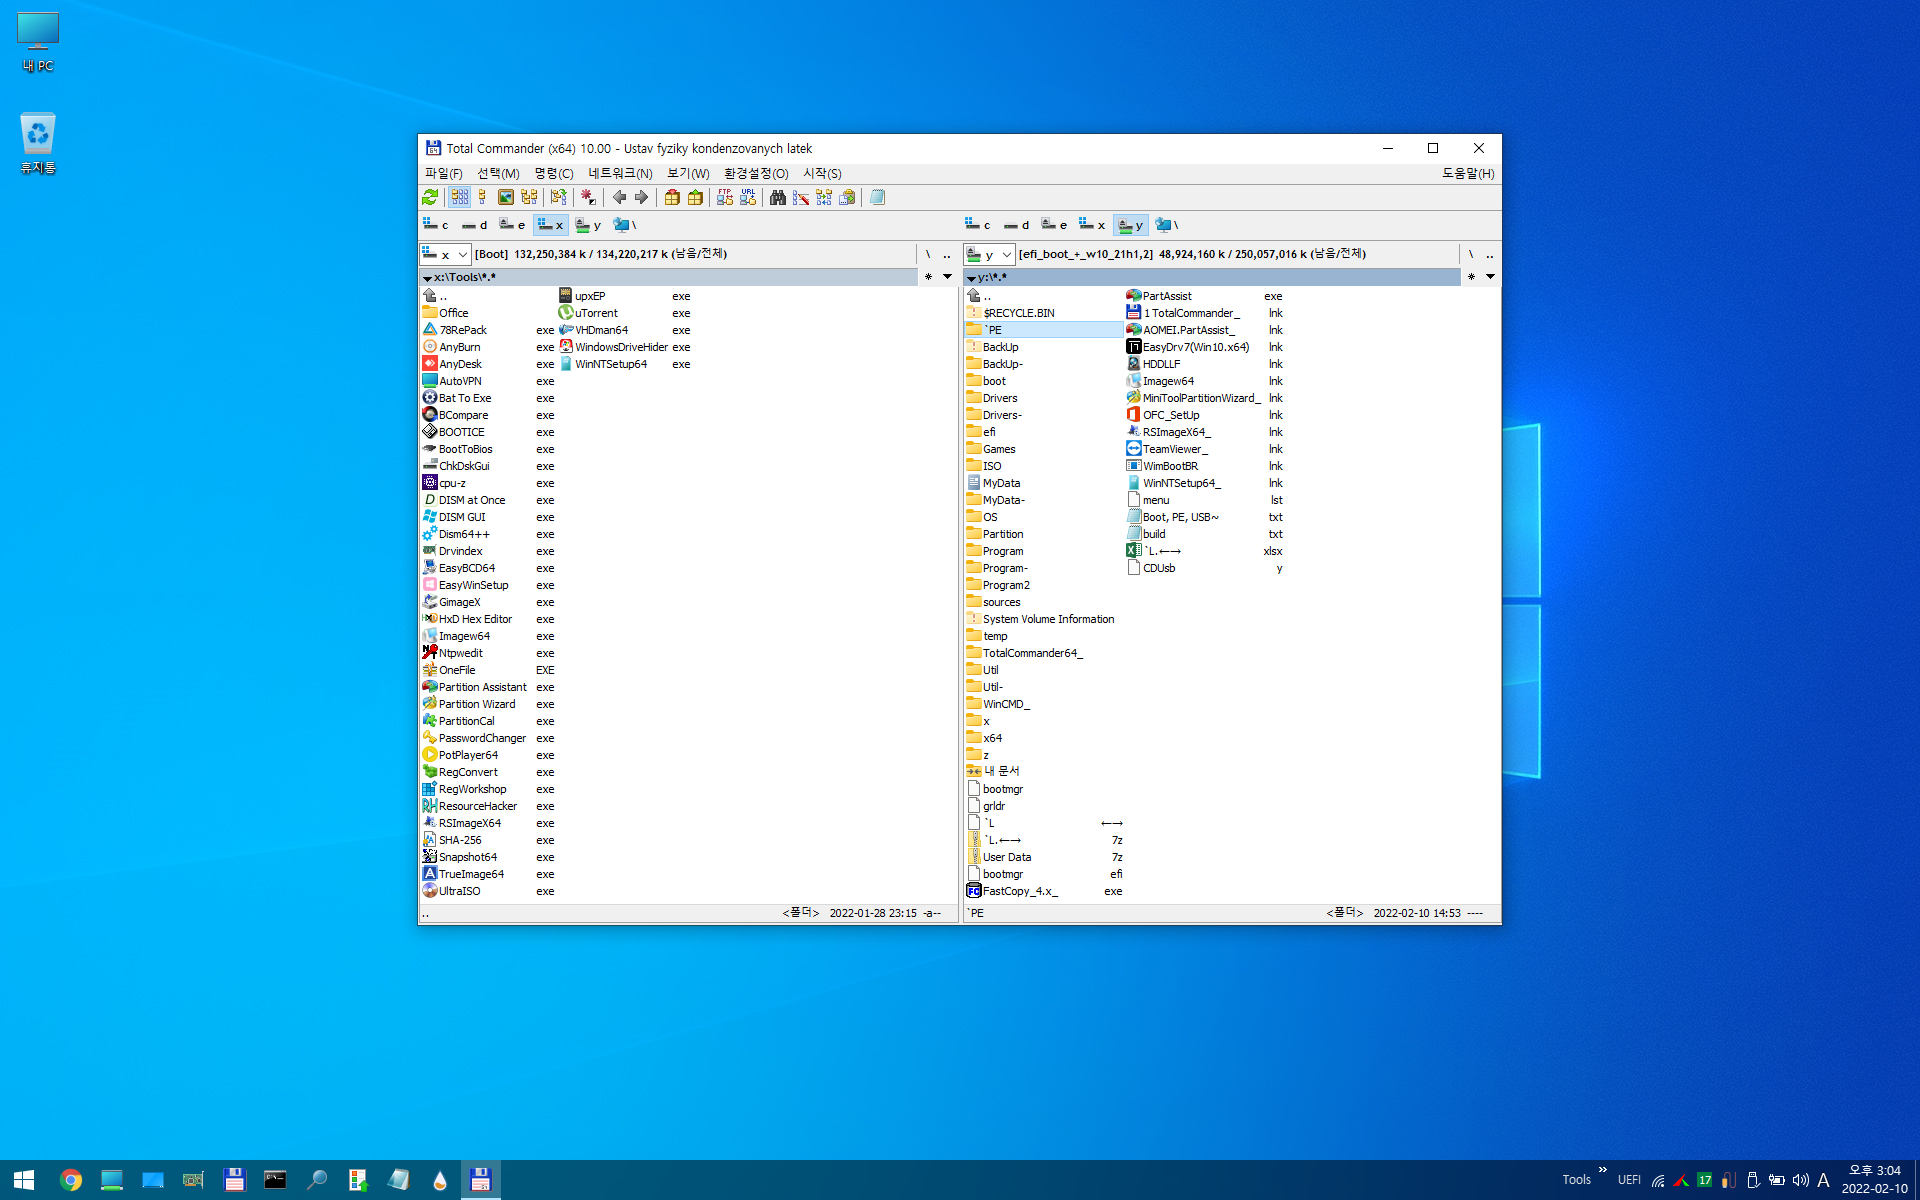Open right panel favorites asterisk button
The width and height of the screenshot is (1920, 1200).
(1471, 277)
